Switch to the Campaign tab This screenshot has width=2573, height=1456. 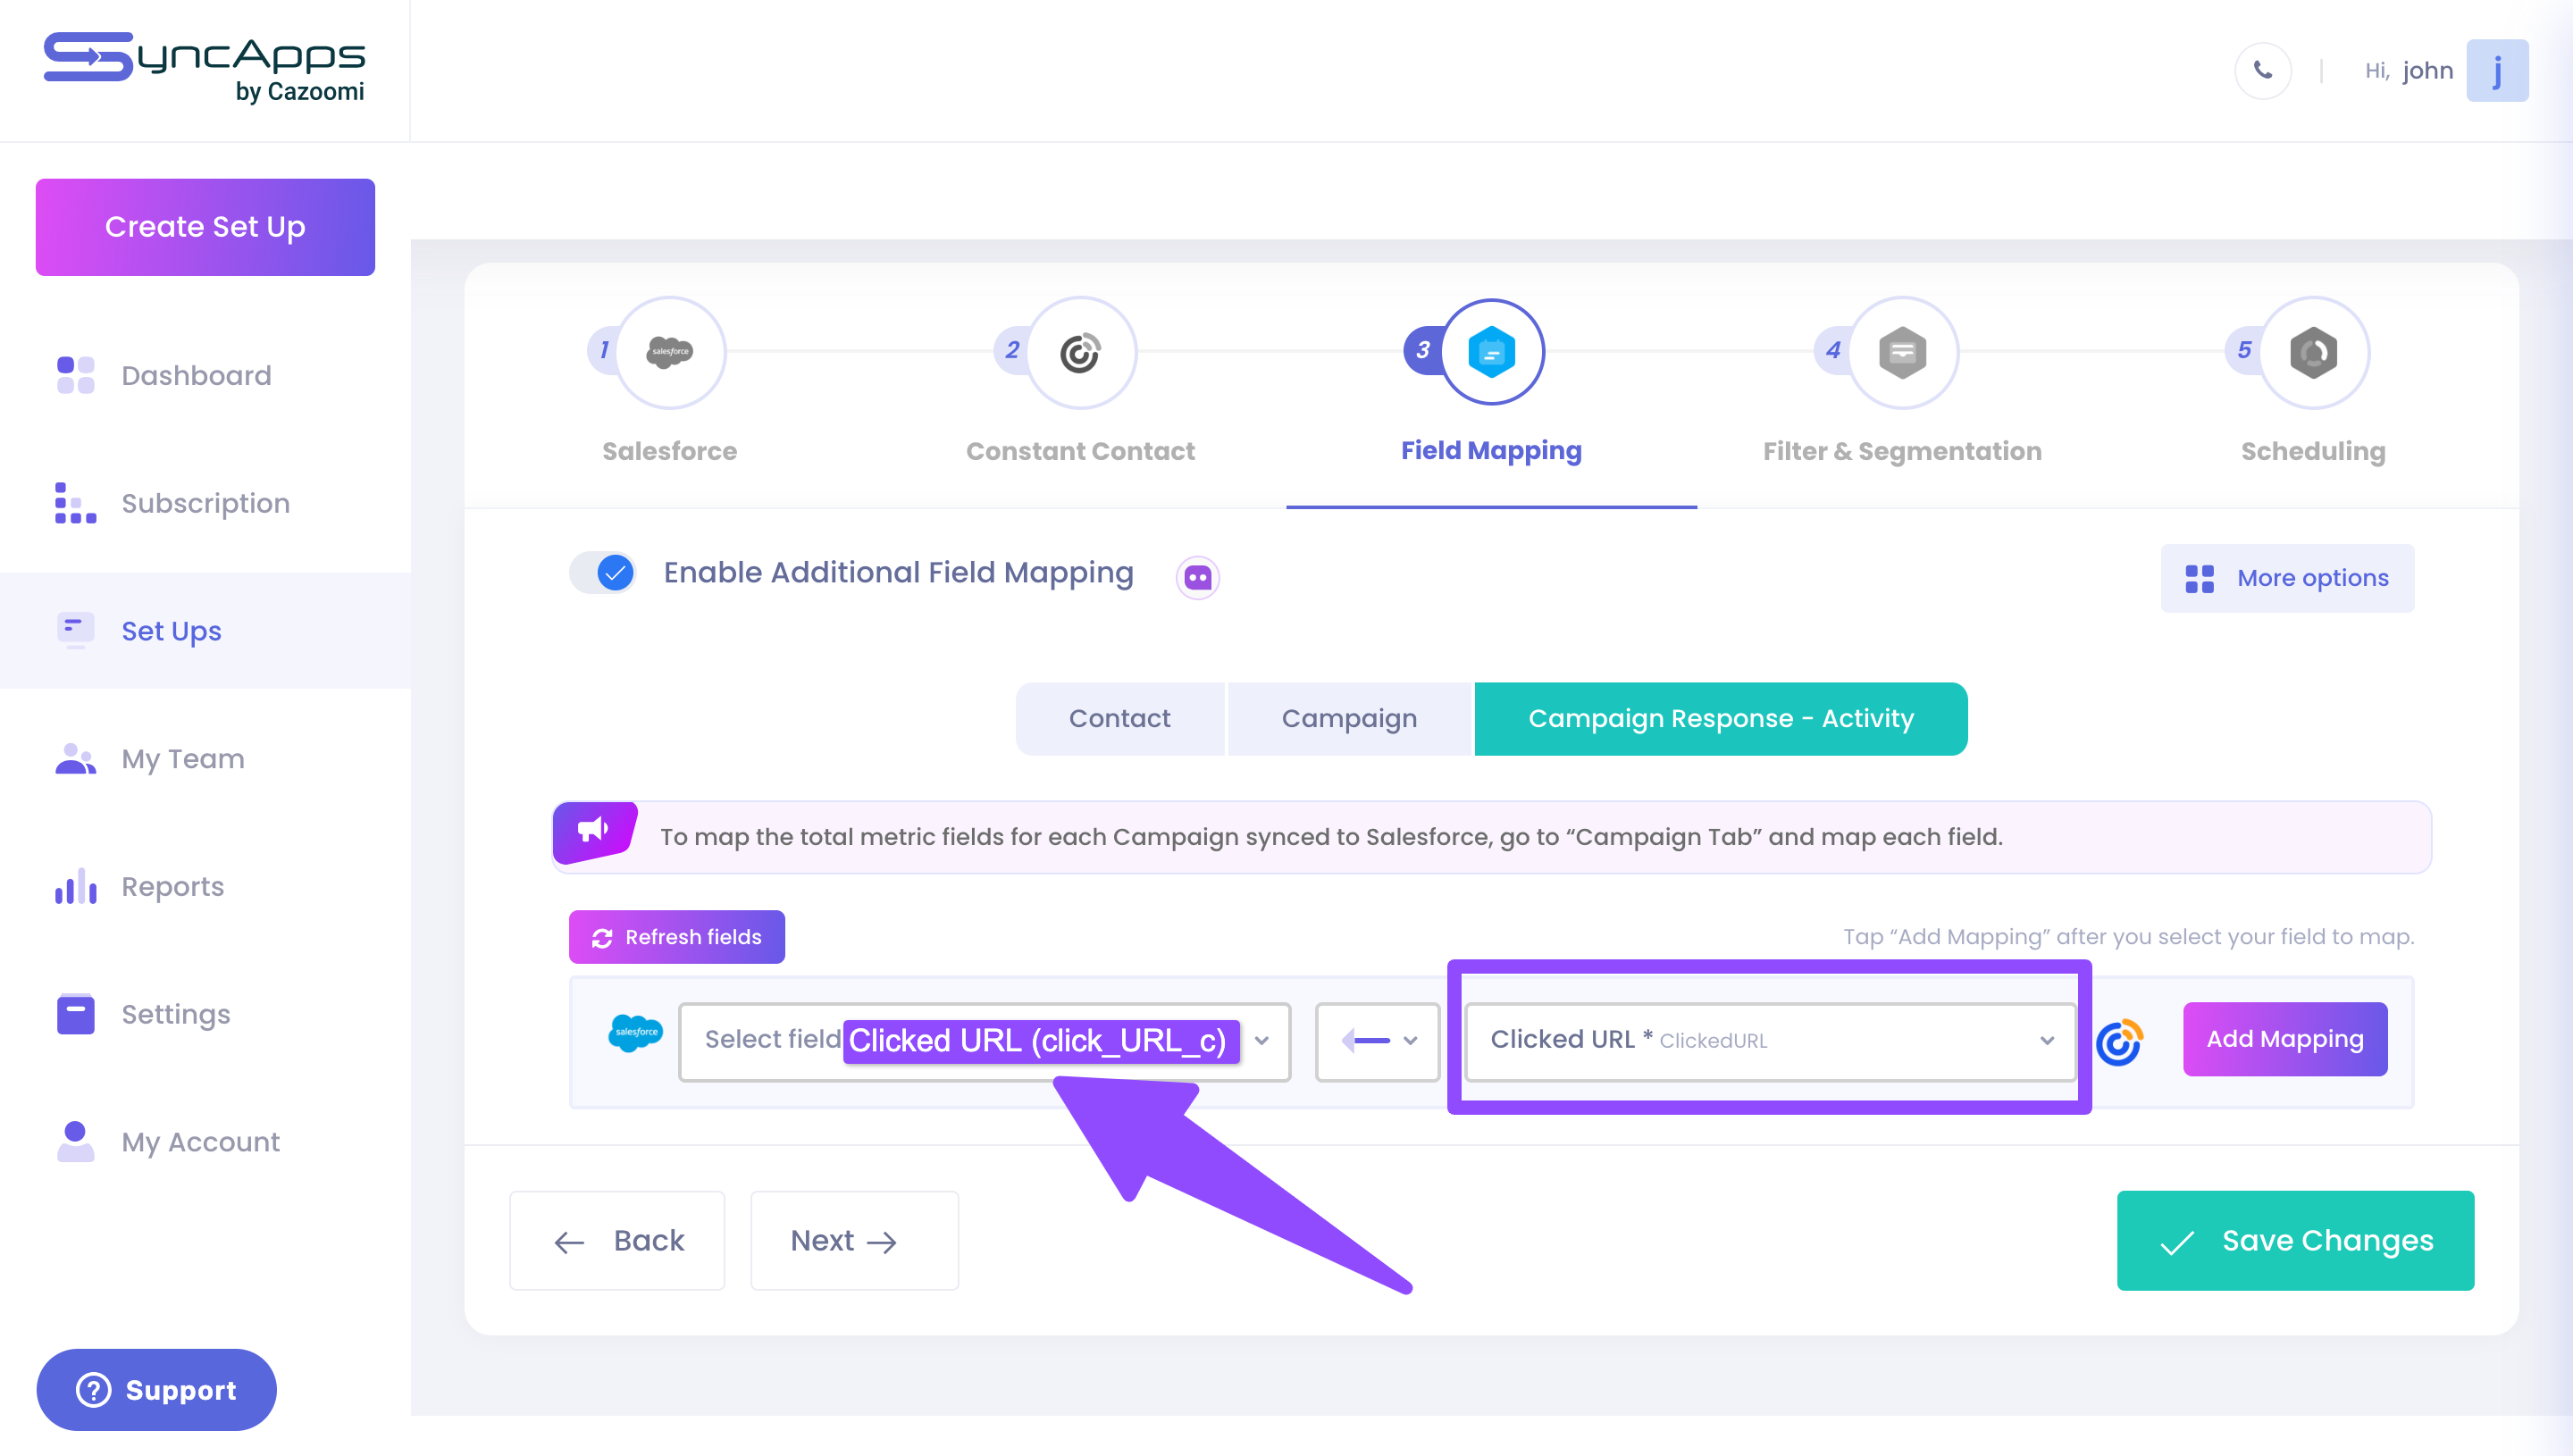pyautogui.click(x=1349, y=718)
